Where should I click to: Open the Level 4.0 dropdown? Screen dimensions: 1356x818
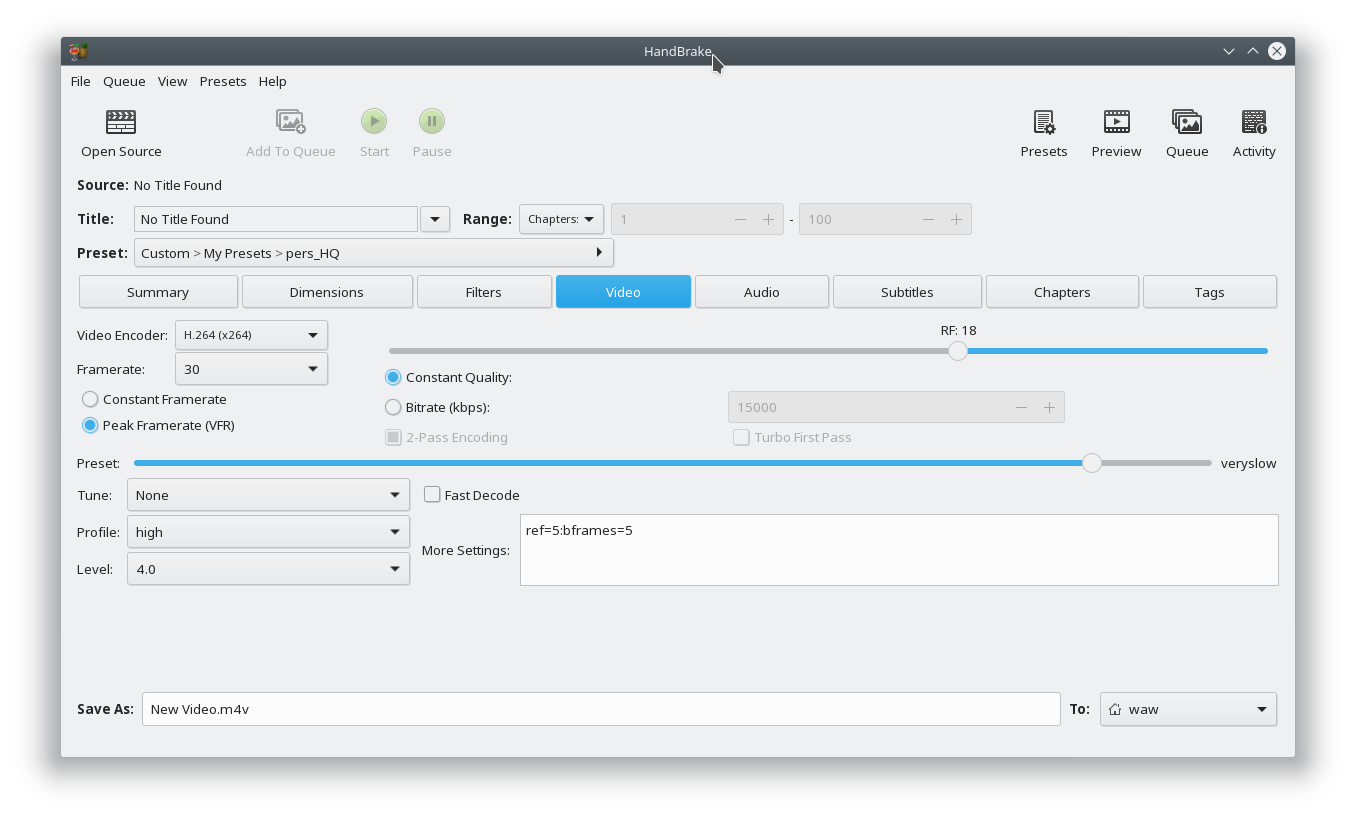click(268, 569)
